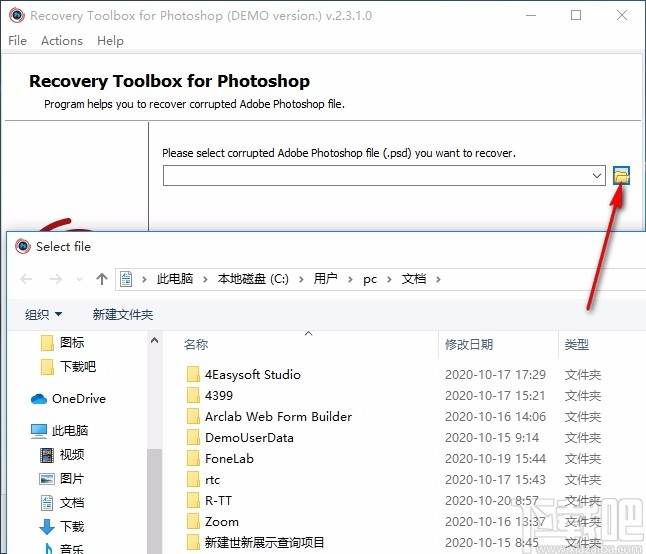The width and height of the screenshot is (646, 554).
Task: Click the OneDrive cloud icon
Action: pos(39,399)
